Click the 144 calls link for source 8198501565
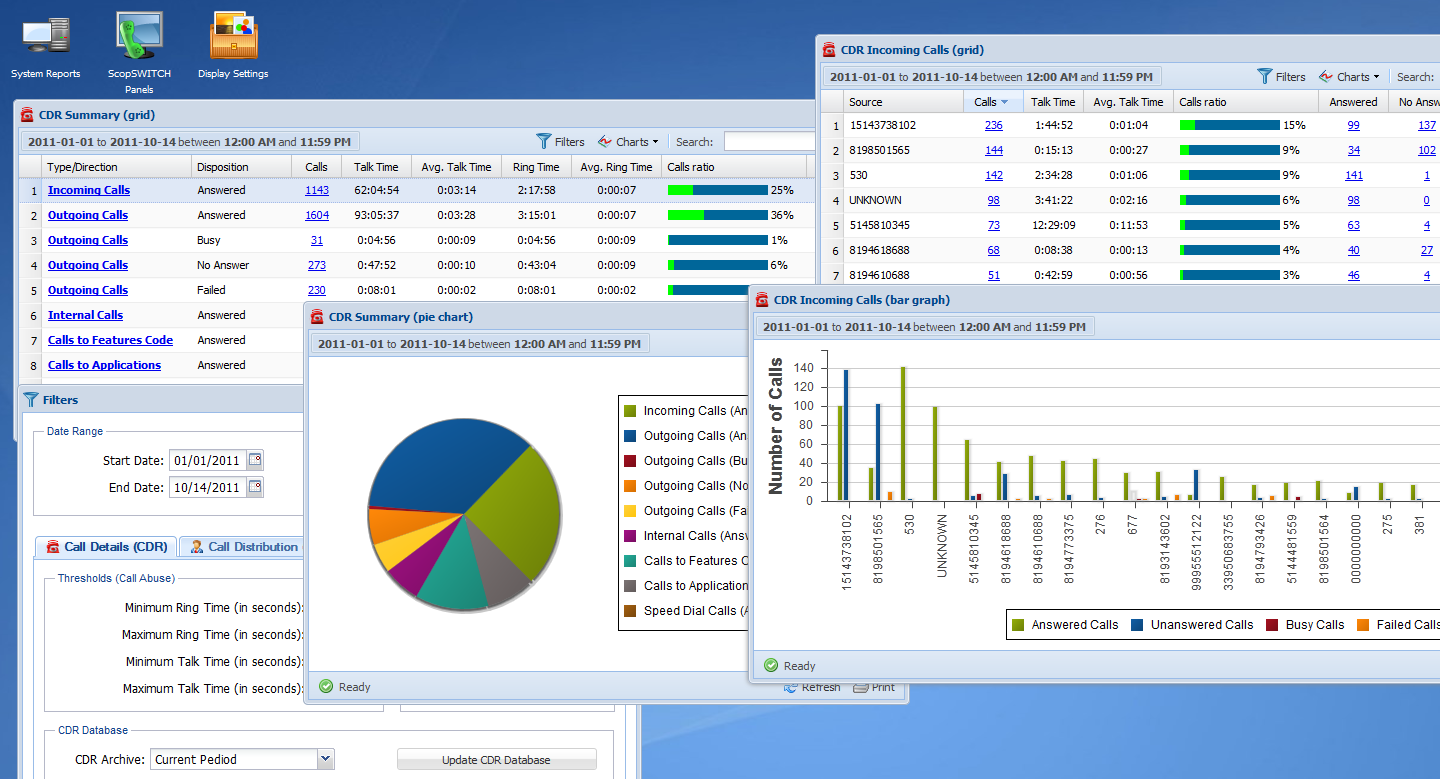 [x=994, y=150]
